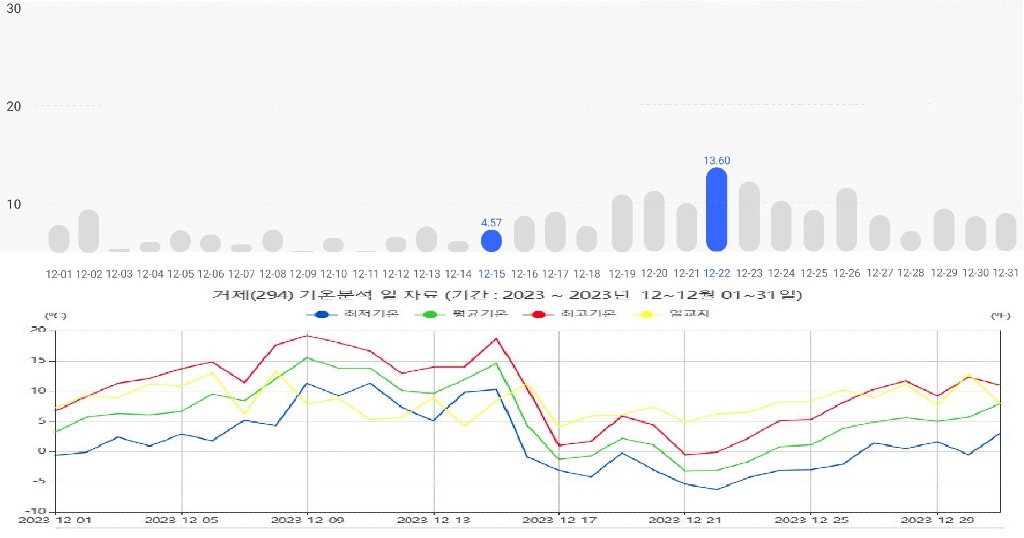This screenshot has height=538, width=1024.
Task: Click the 13.60 value label
Action: coord(716,160)
